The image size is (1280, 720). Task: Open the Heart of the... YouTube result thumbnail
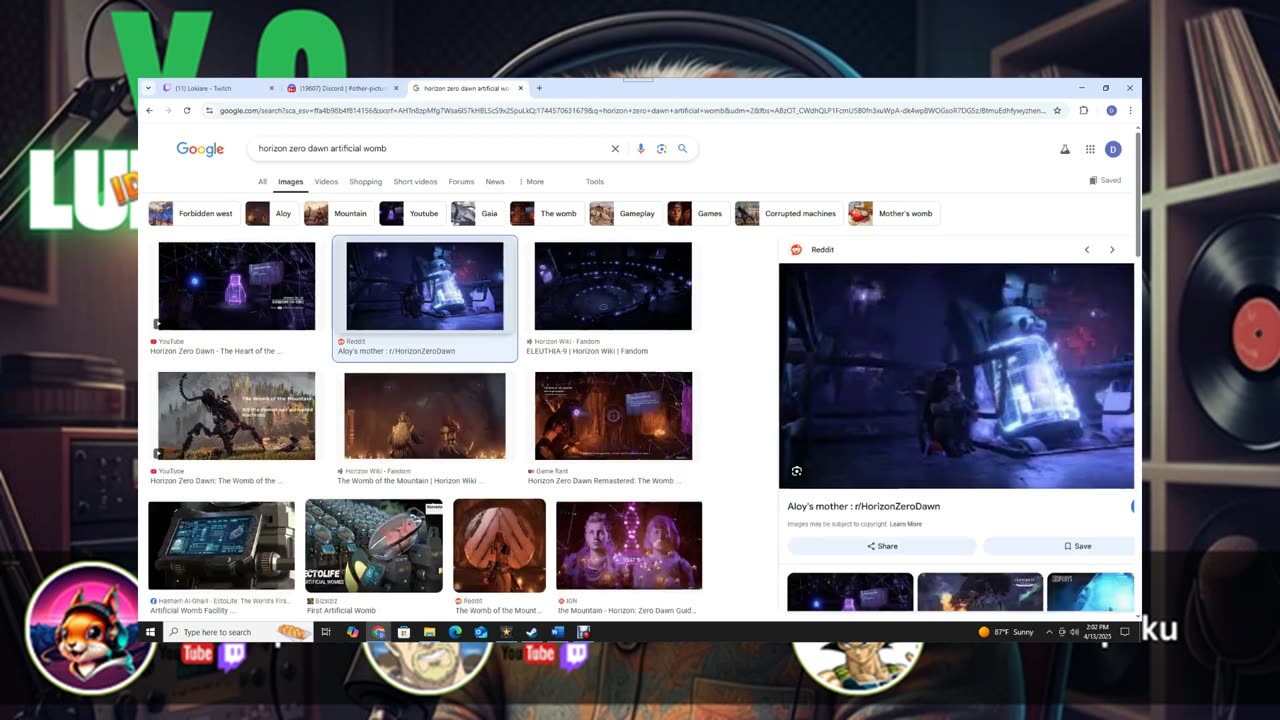(x=237, y=286)
